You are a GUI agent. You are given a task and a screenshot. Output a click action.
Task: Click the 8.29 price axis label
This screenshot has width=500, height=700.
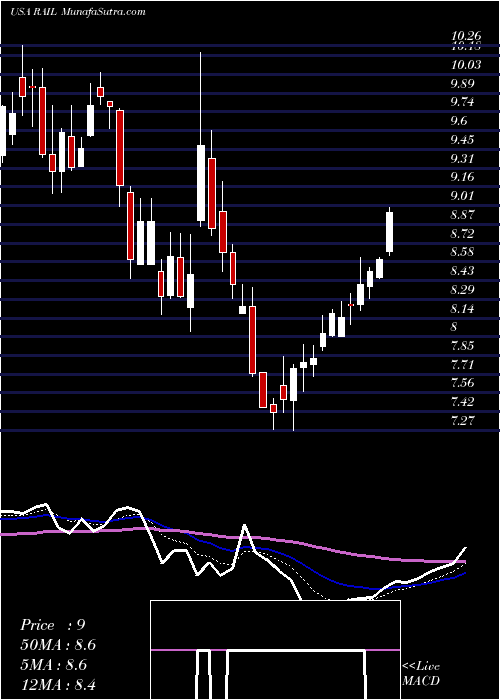point(462,289)
